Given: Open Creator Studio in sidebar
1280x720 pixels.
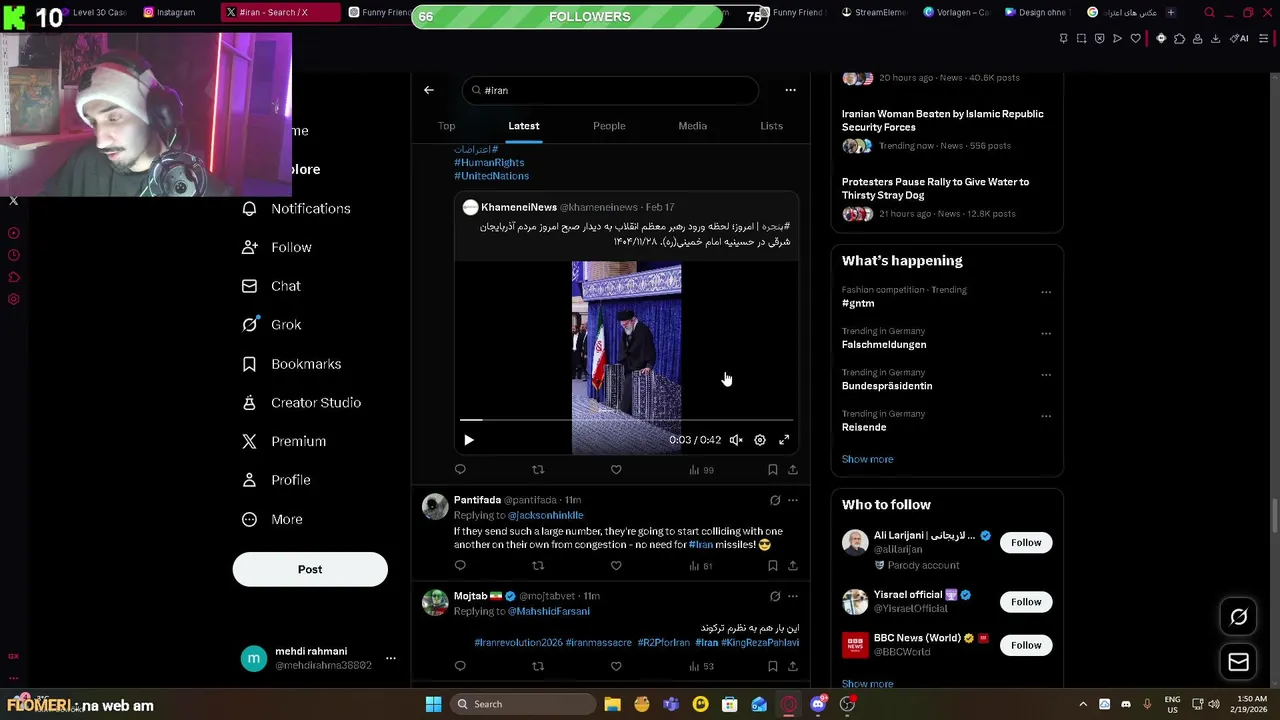Looking at the screenshot, I should tap(301, 402).
